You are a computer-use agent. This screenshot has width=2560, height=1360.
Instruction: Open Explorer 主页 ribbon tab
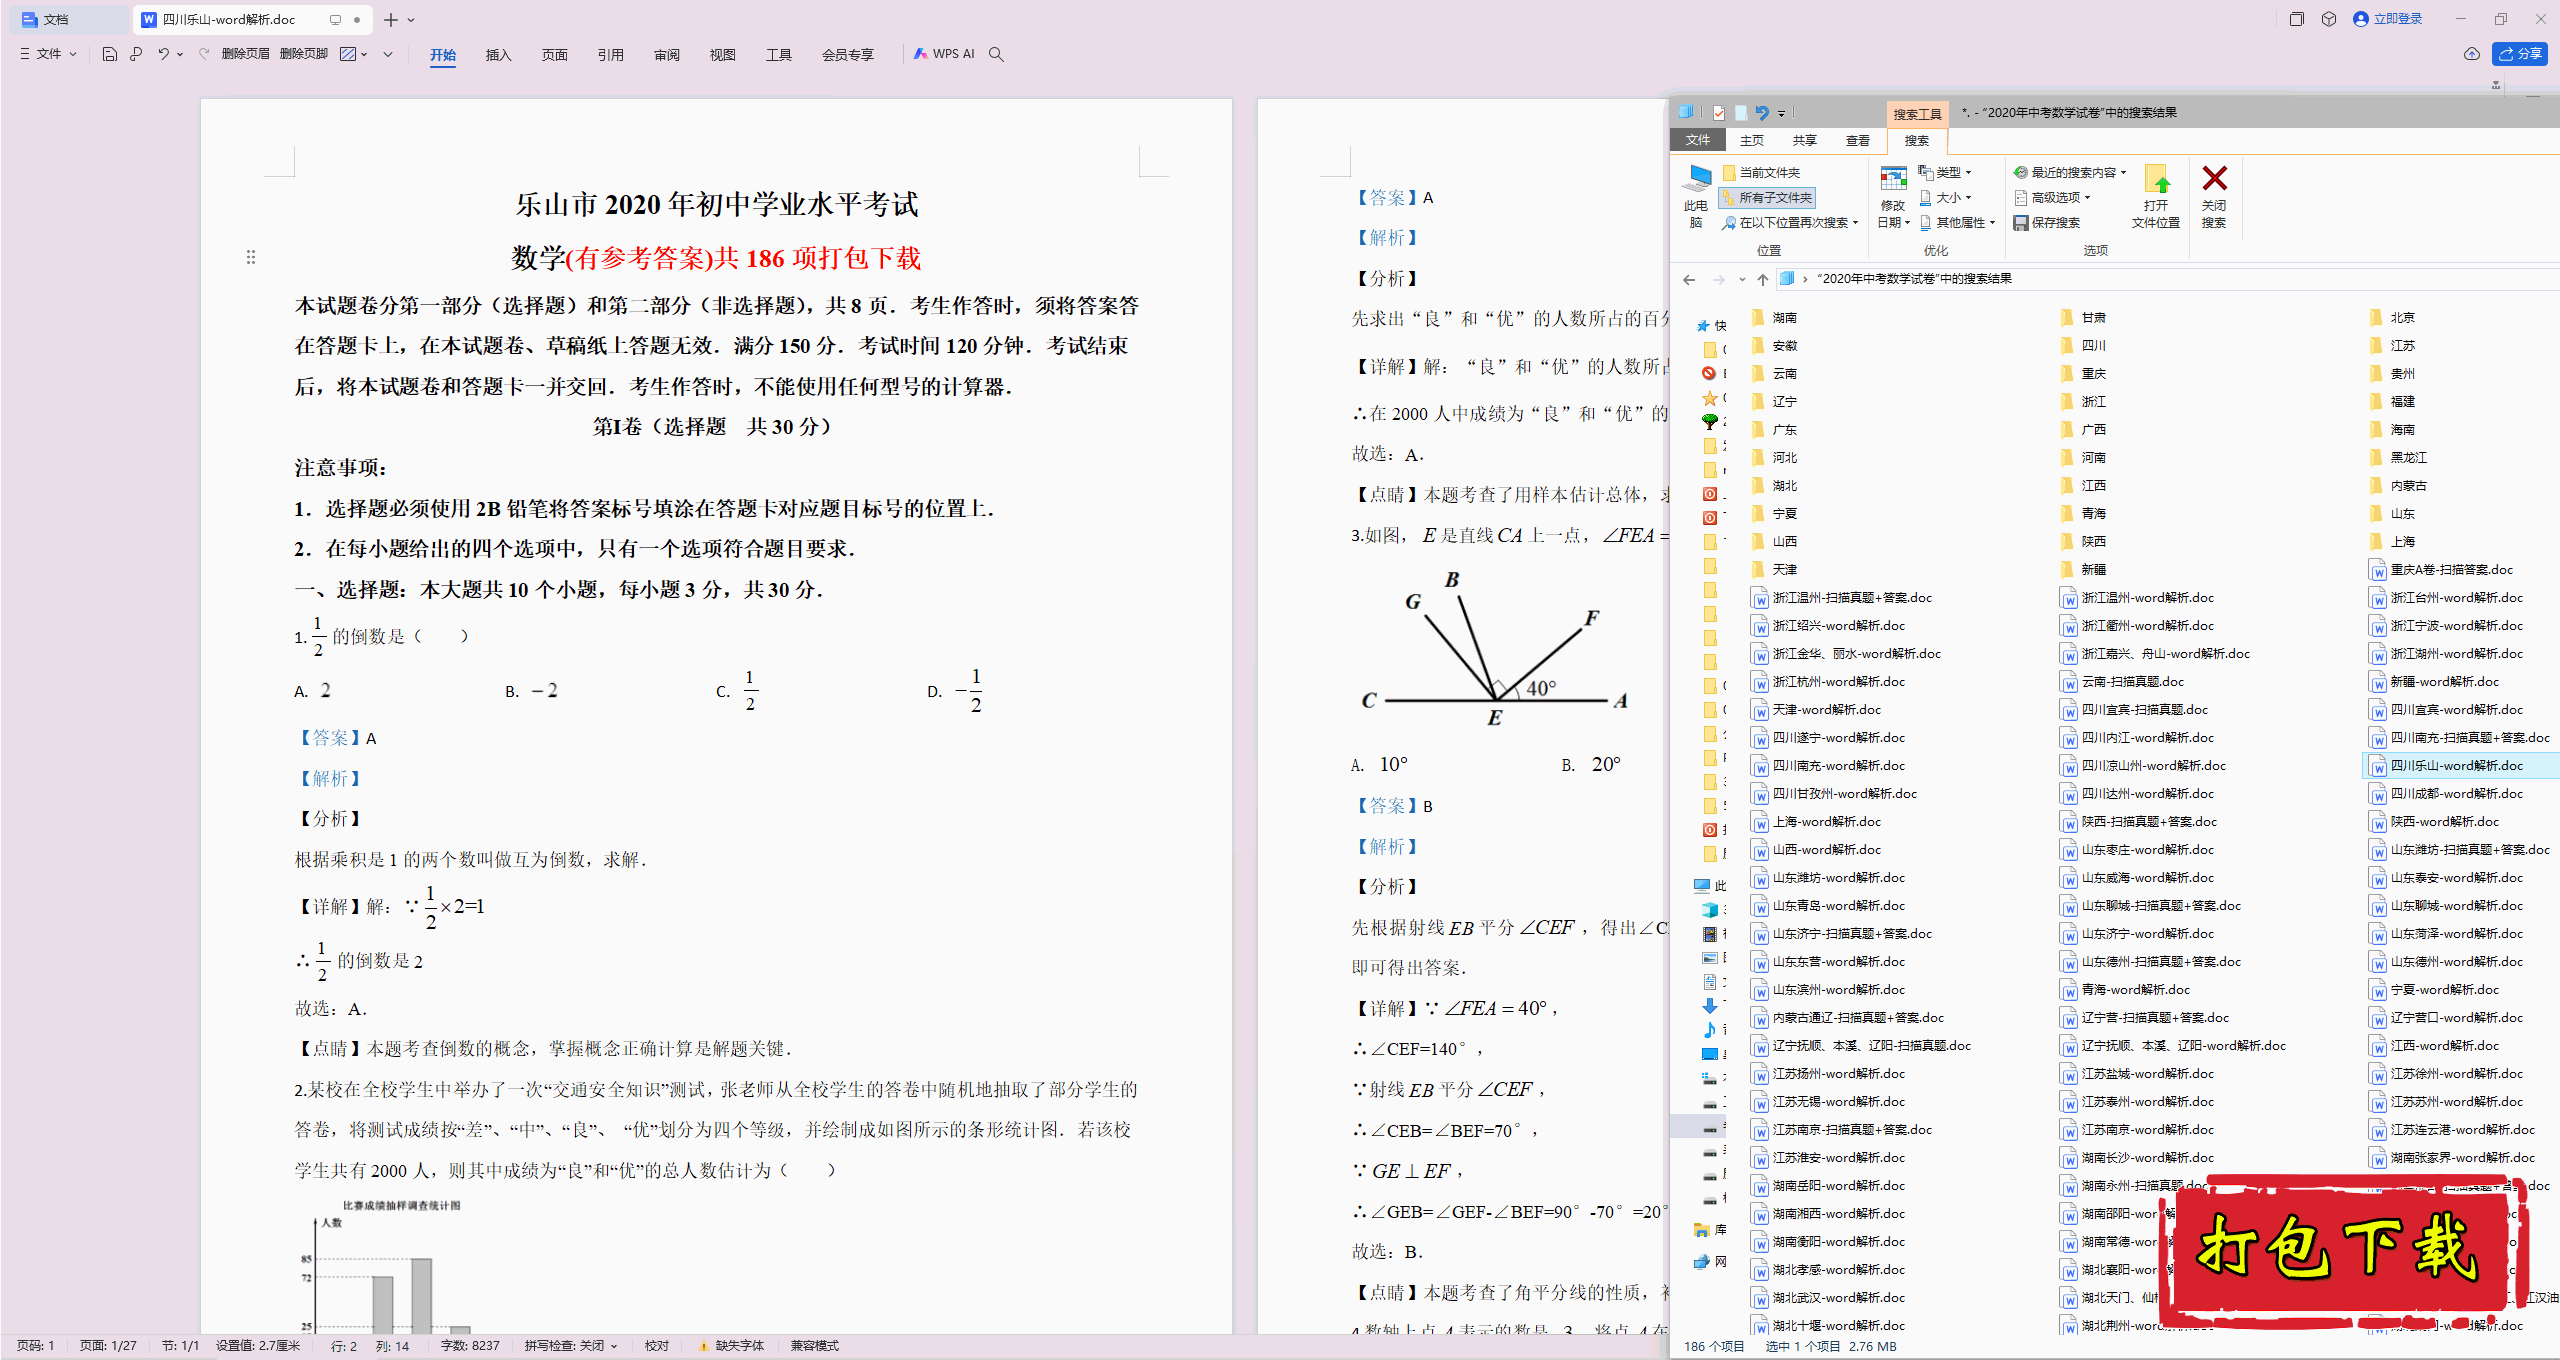pos(1751,141)
